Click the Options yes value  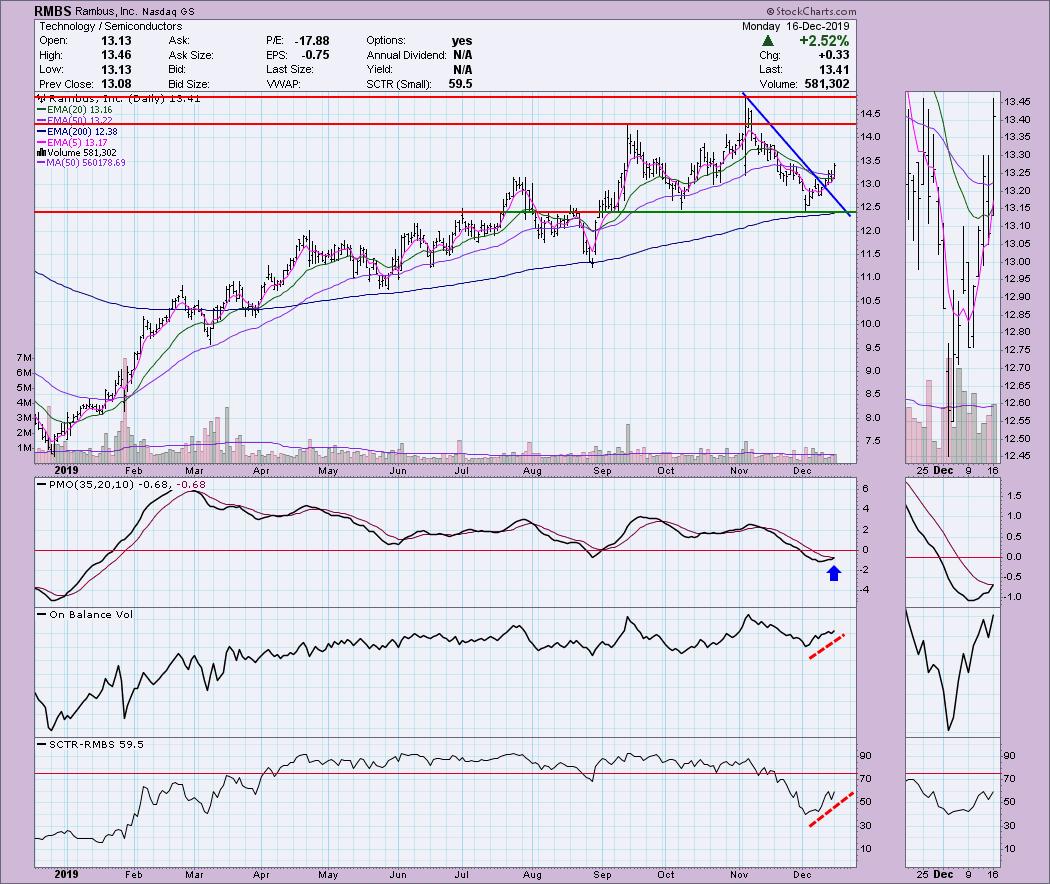[461, 41]
